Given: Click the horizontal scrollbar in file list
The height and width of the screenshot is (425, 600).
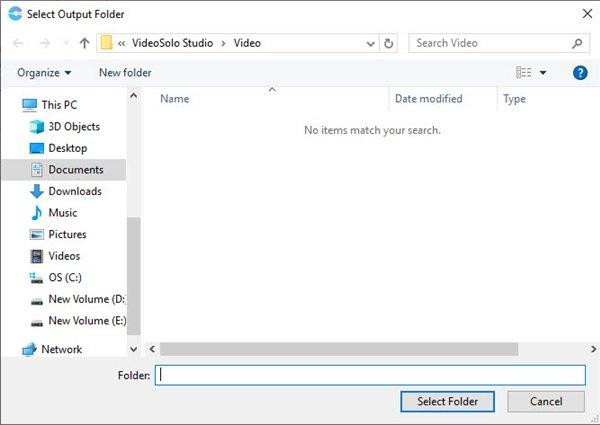Looking at the screenshot, I should (x=338, y=349).
